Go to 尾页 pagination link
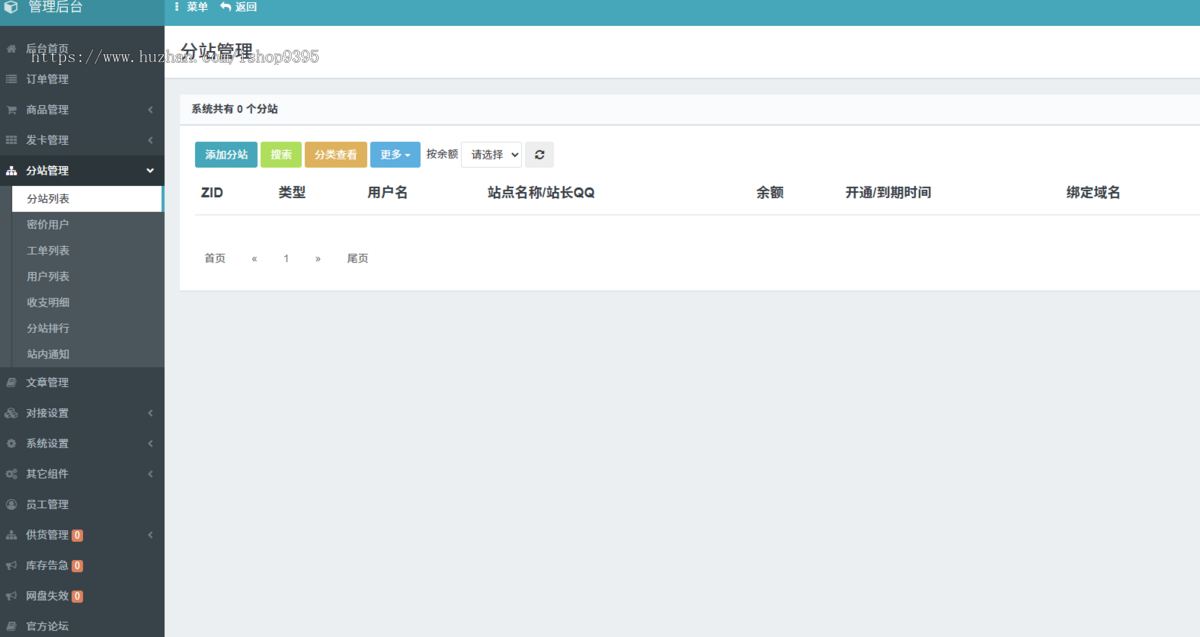The width and height of the screenshot is (1200, 637). coord(357,258)
